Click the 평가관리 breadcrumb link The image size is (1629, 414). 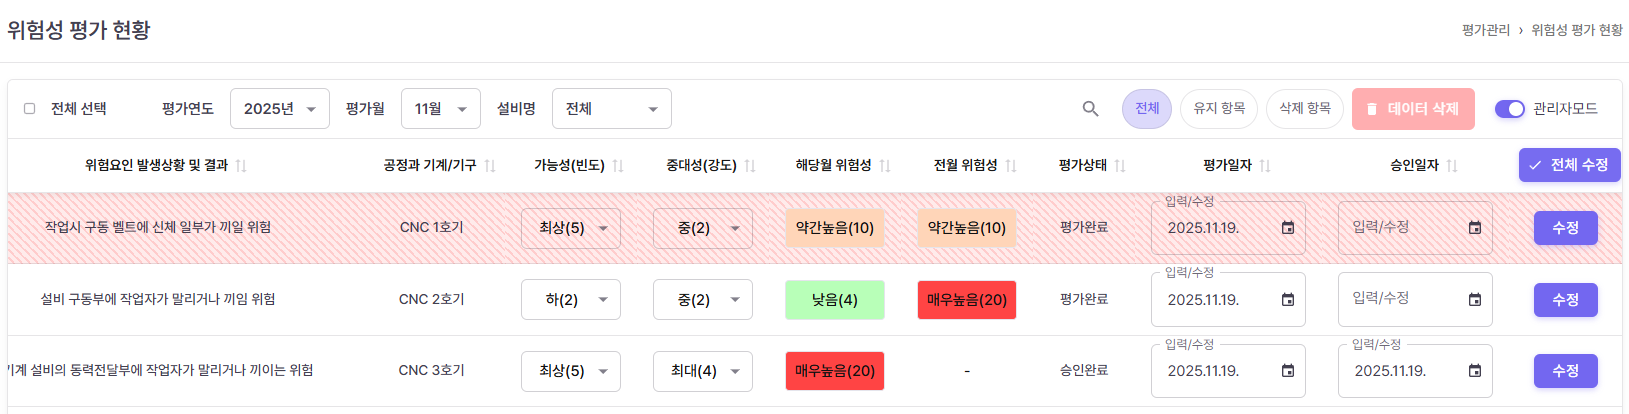pos(1485,30)
